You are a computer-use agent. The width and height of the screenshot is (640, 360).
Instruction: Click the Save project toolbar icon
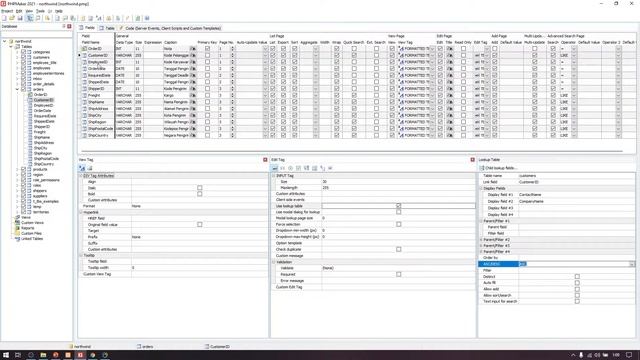[20, 18]
